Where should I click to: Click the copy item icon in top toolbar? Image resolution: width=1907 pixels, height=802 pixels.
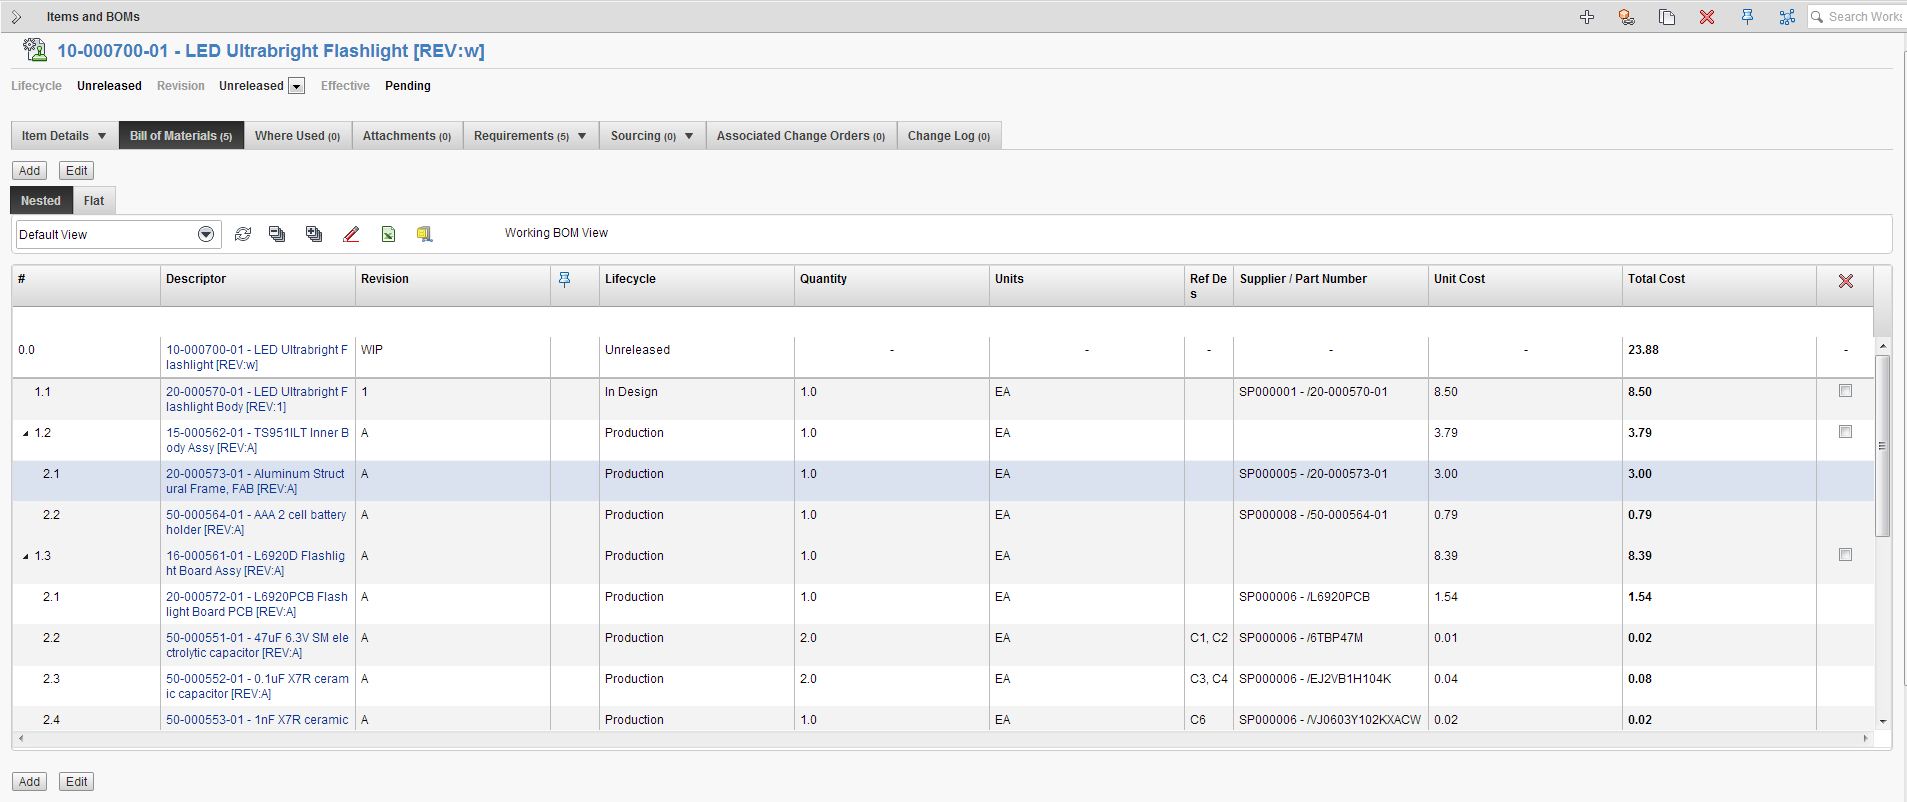[x=1667, y=17]
